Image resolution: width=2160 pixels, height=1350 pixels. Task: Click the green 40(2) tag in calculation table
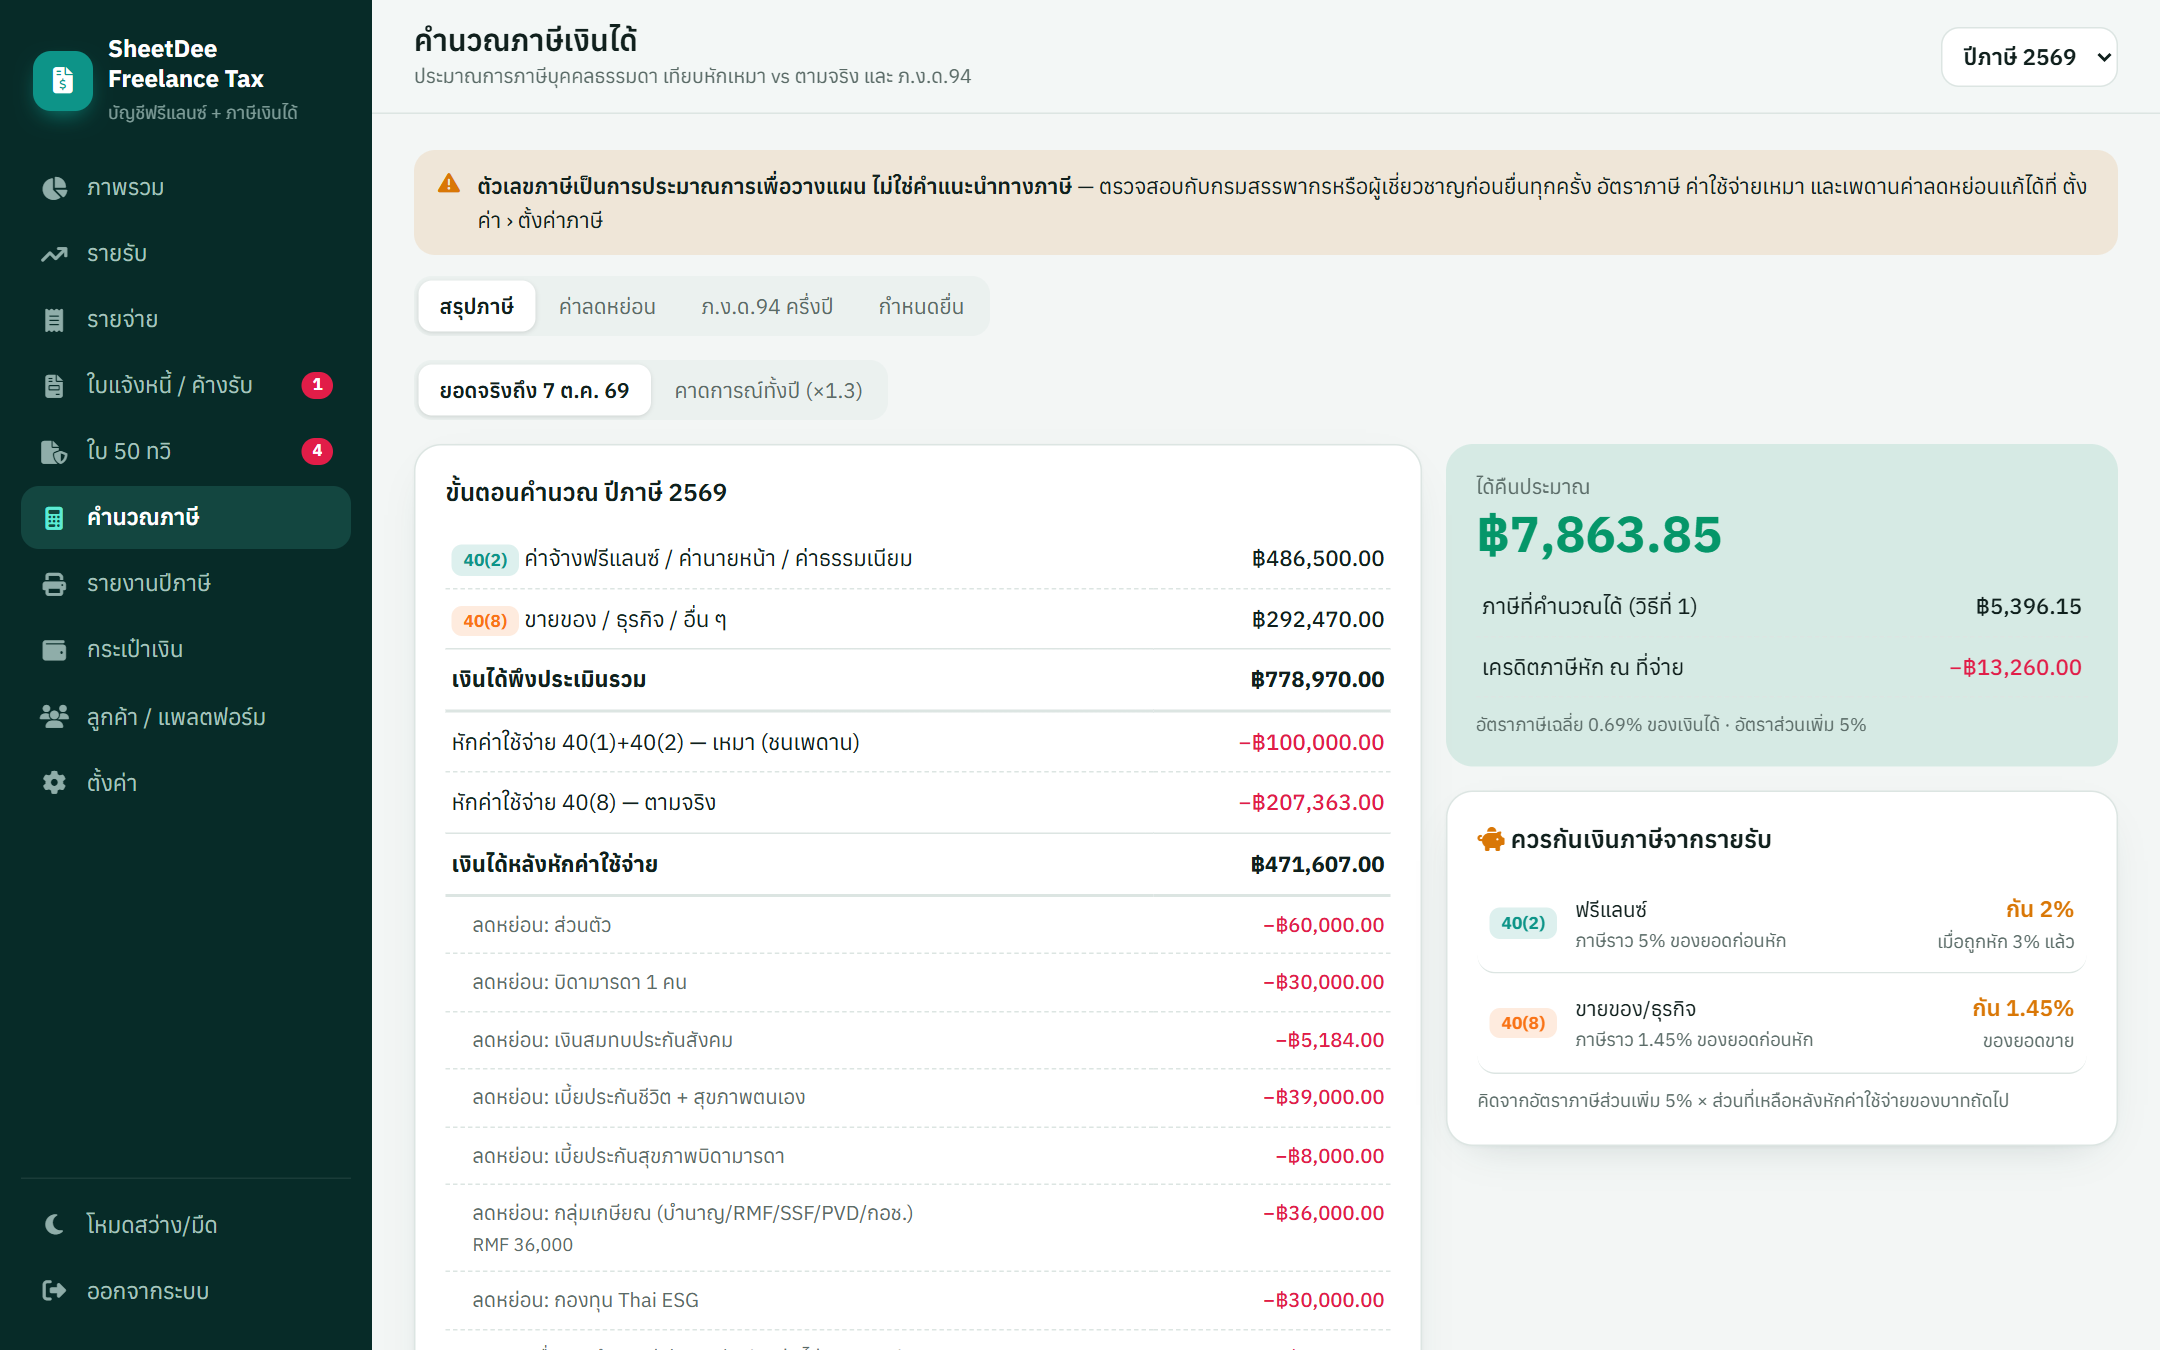pyautogui.click(x=485, y=559)
